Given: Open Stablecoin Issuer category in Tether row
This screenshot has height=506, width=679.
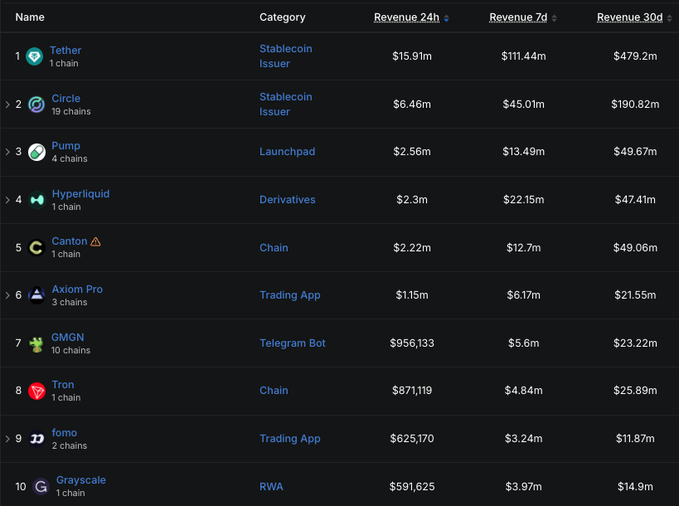Looking at the screenshot, I should click(x=286, y=56).
